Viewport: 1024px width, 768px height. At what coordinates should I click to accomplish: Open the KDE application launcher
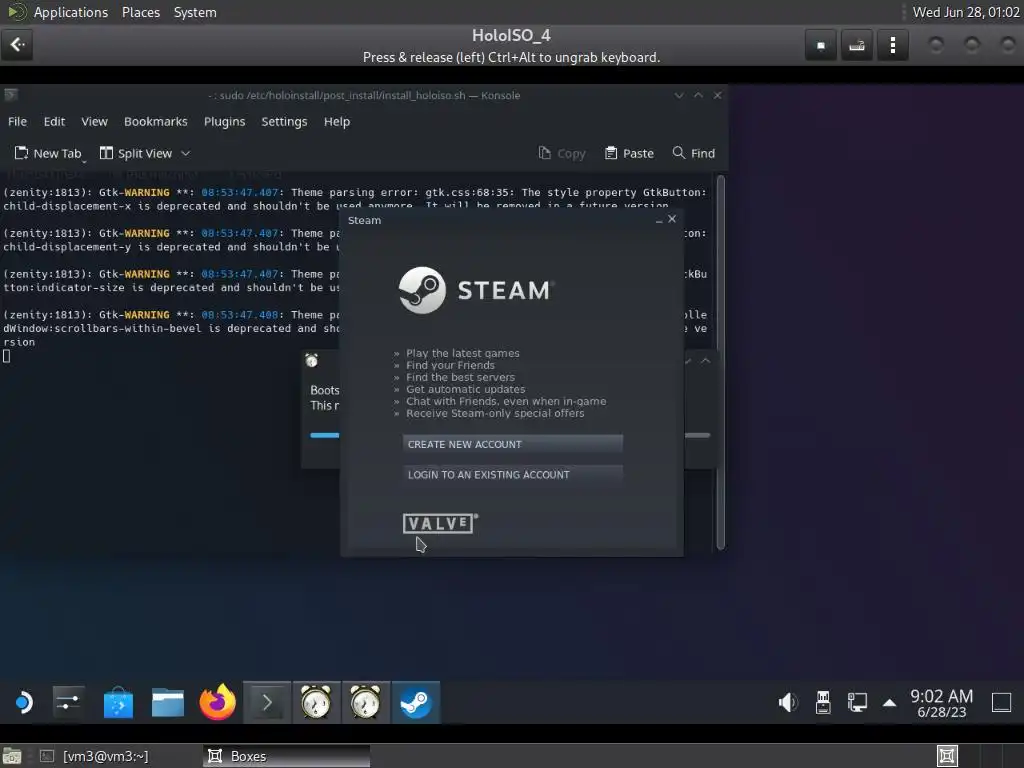[x=24, y=703]
